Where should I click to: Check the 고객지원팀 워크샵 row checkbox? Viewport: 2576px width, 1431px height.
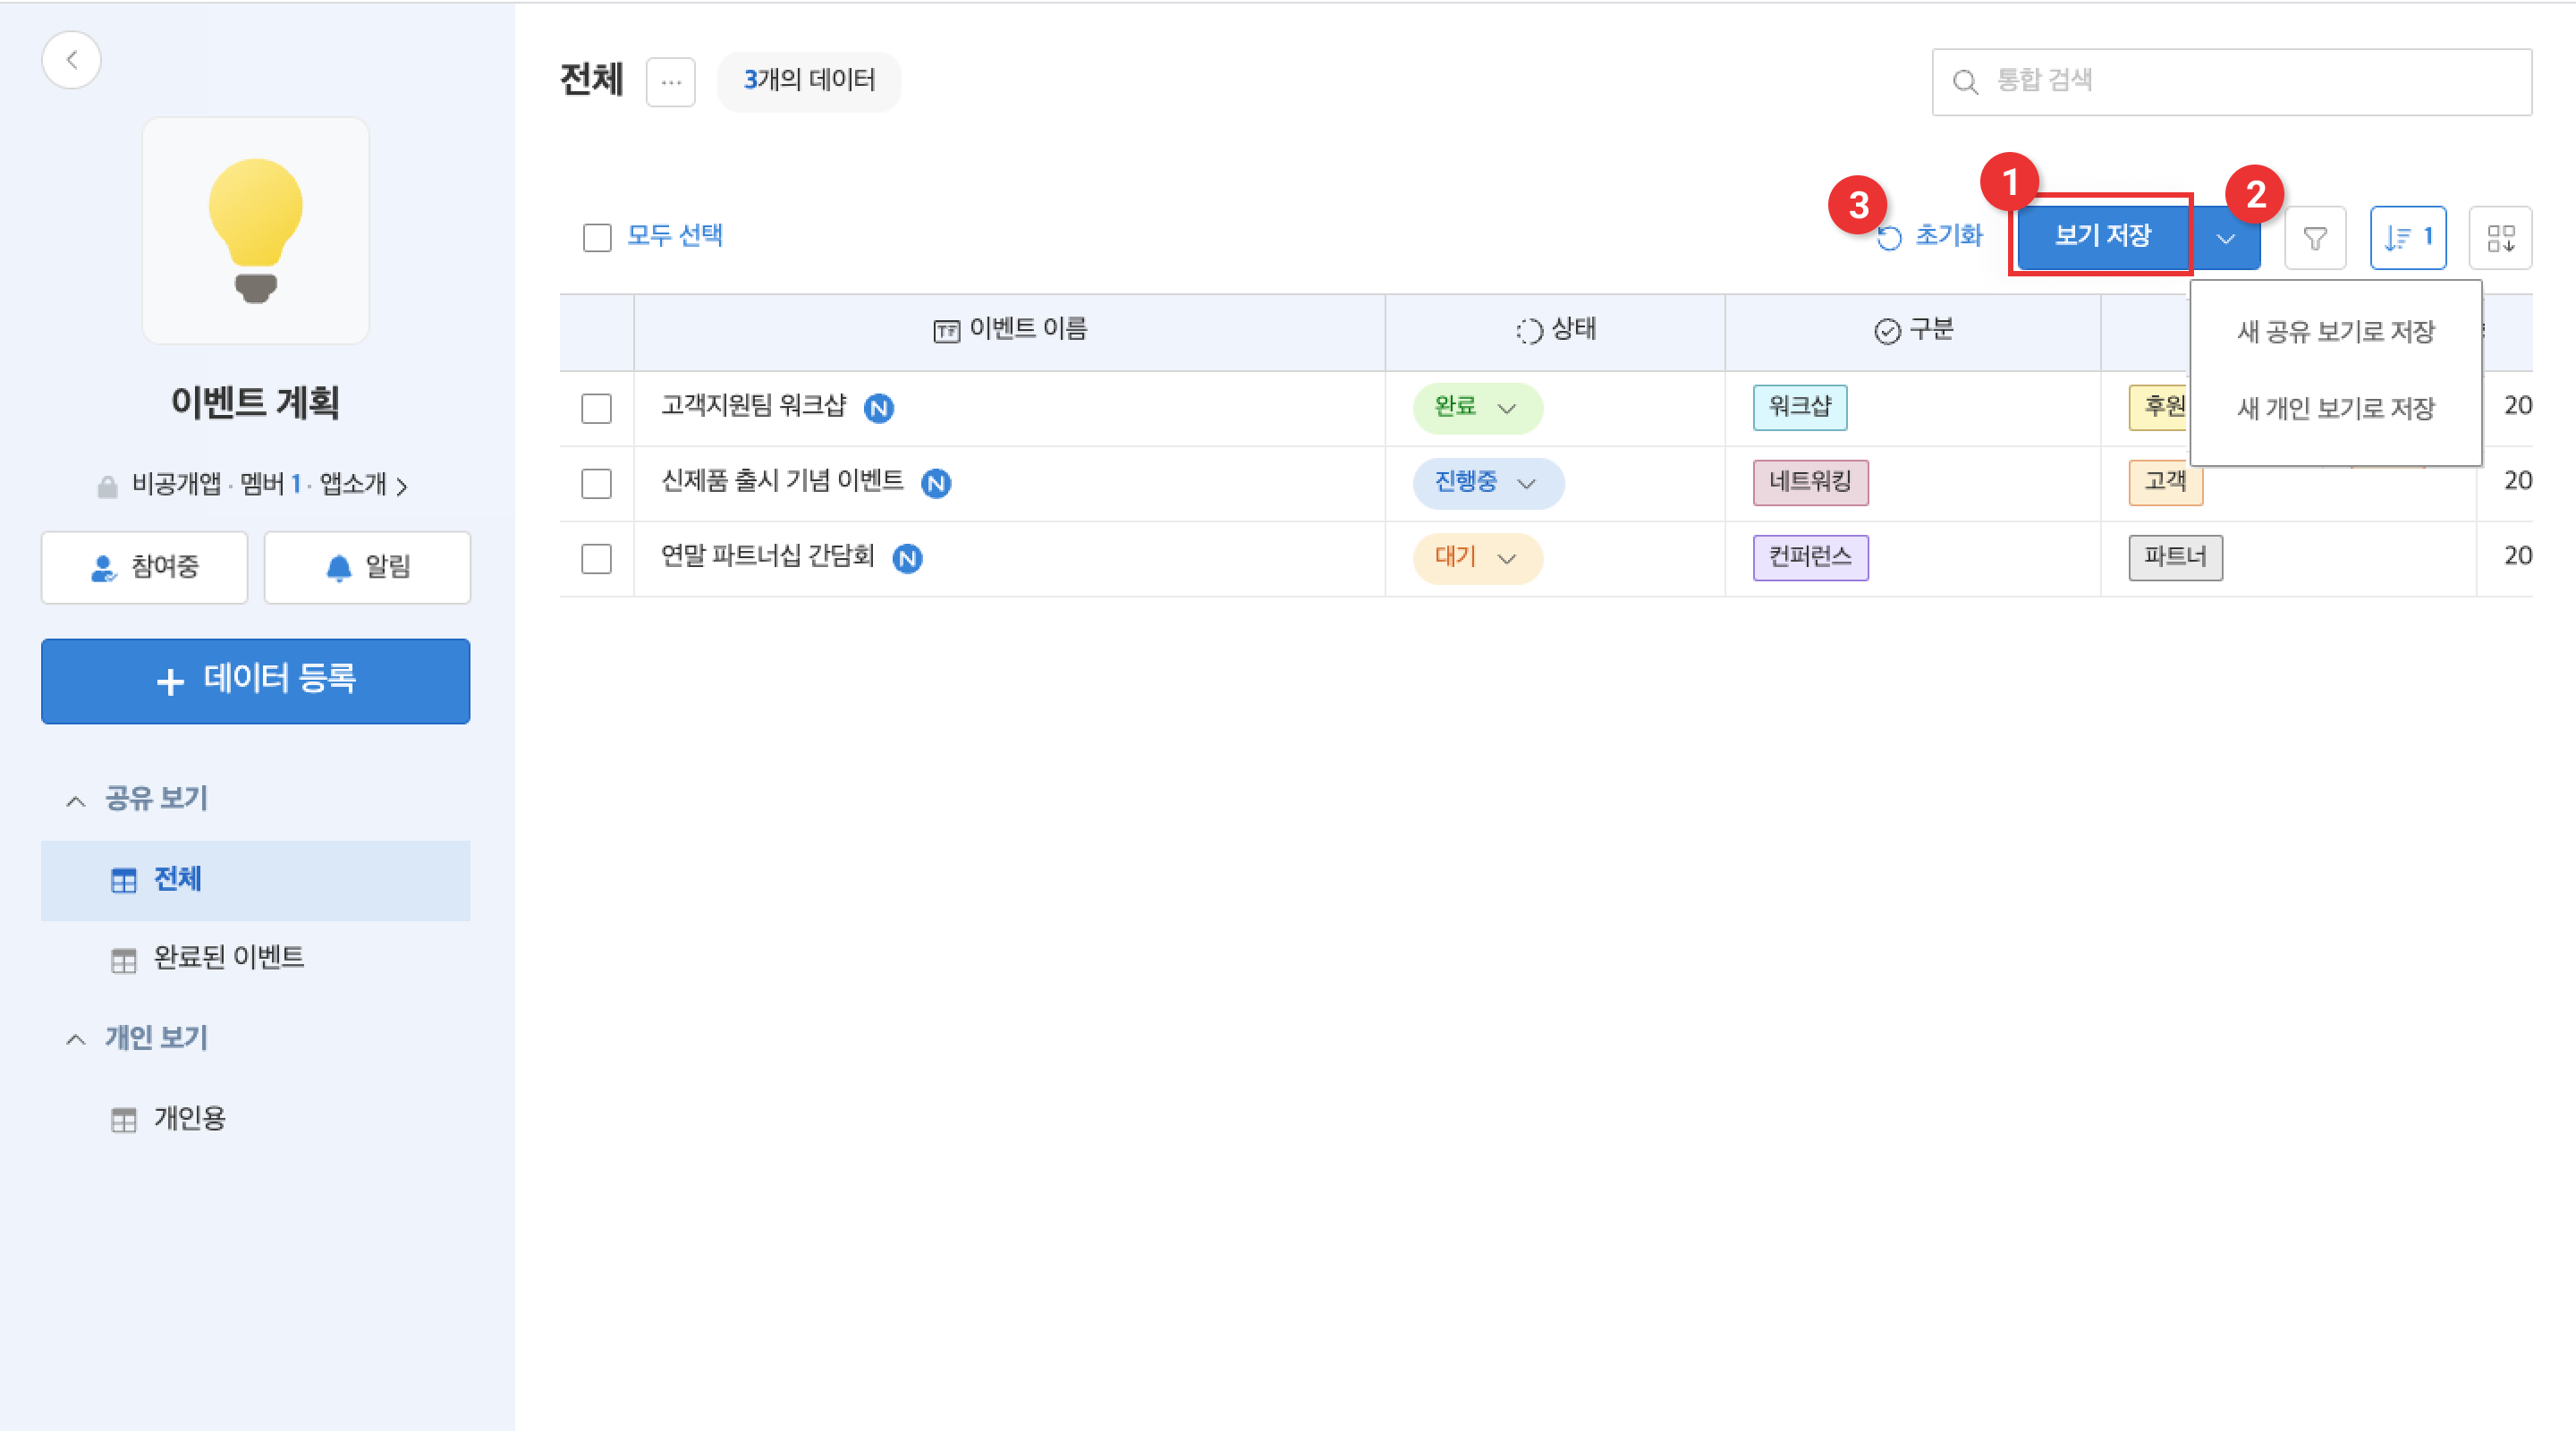pyautogui.click(x=597, y=408)
